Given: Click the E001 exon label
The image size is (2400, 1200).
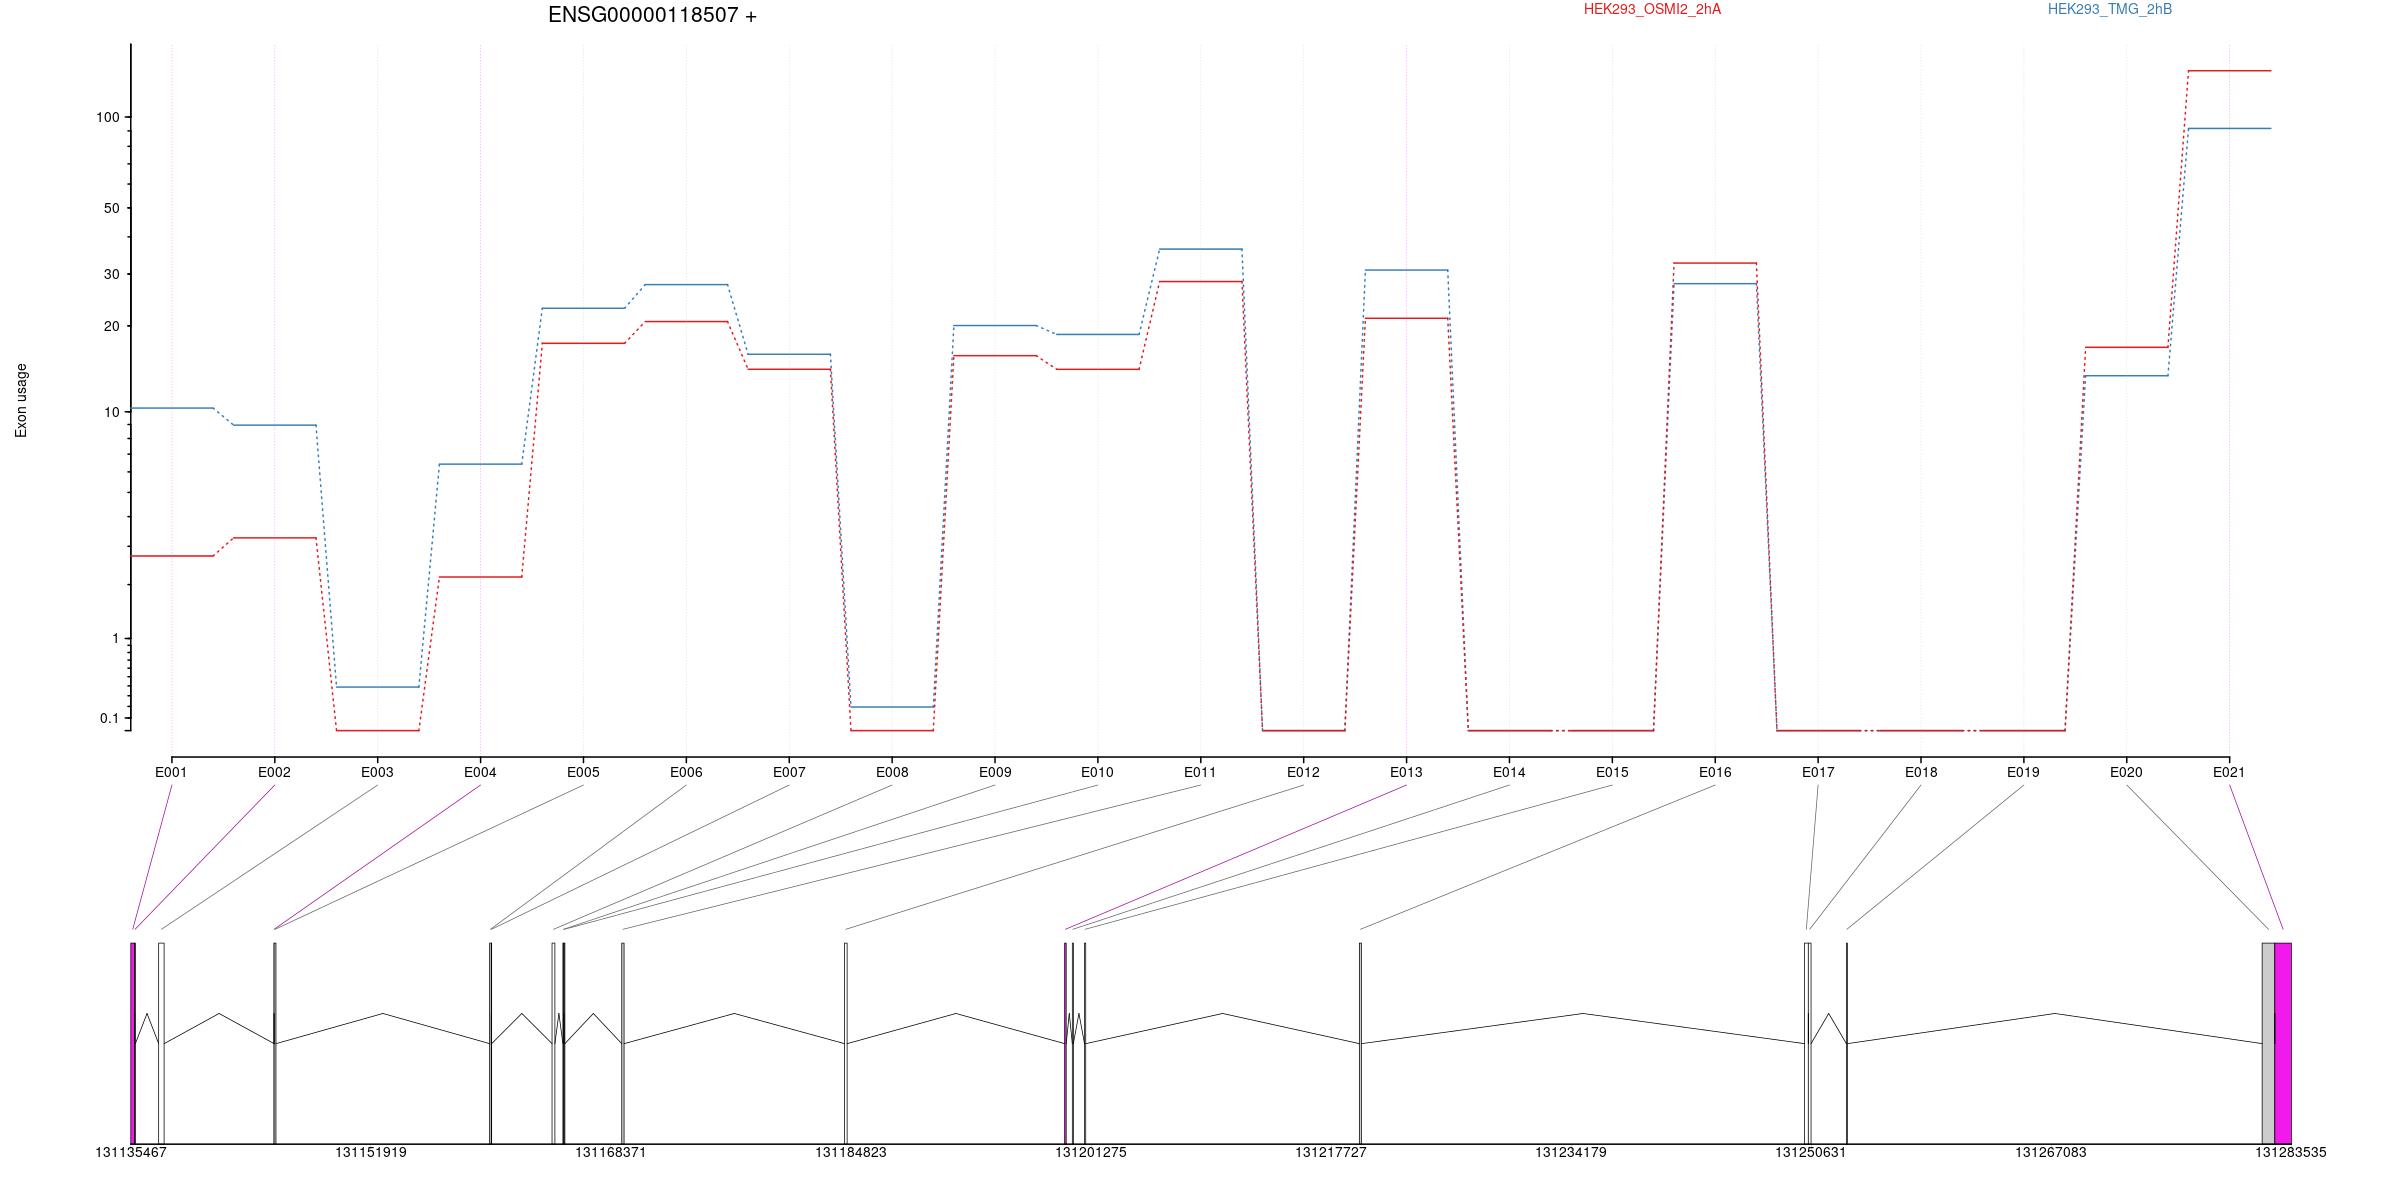Looking at the screenshot, I should (x=171, y=772).
